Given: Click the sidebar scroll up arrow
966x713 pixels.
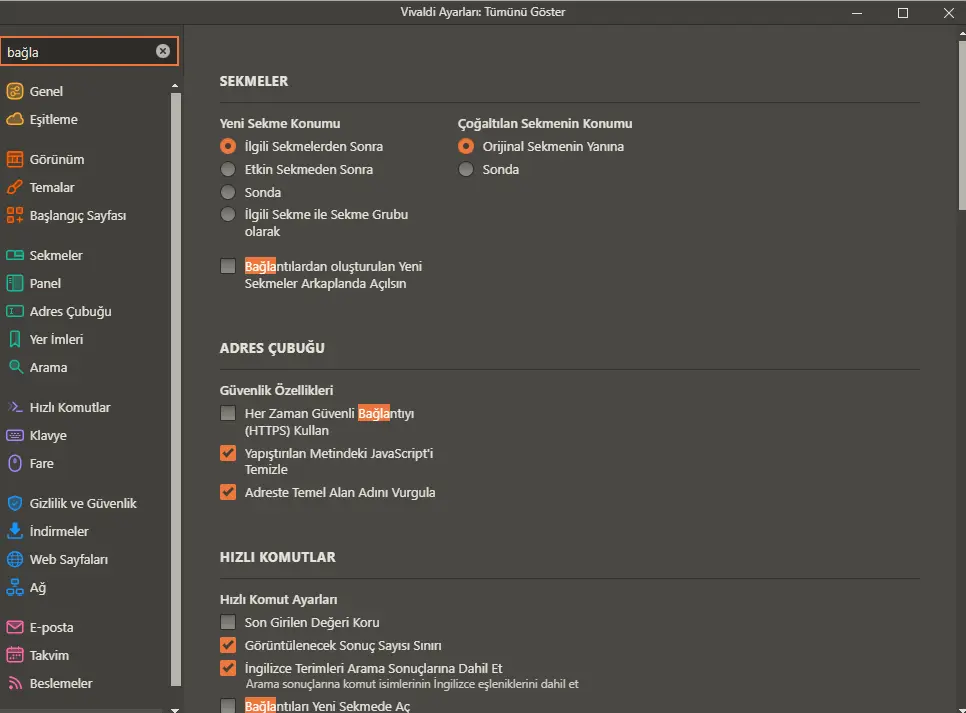Looking at the screenshot, I should pyautogui.click(x=175, y=86).
